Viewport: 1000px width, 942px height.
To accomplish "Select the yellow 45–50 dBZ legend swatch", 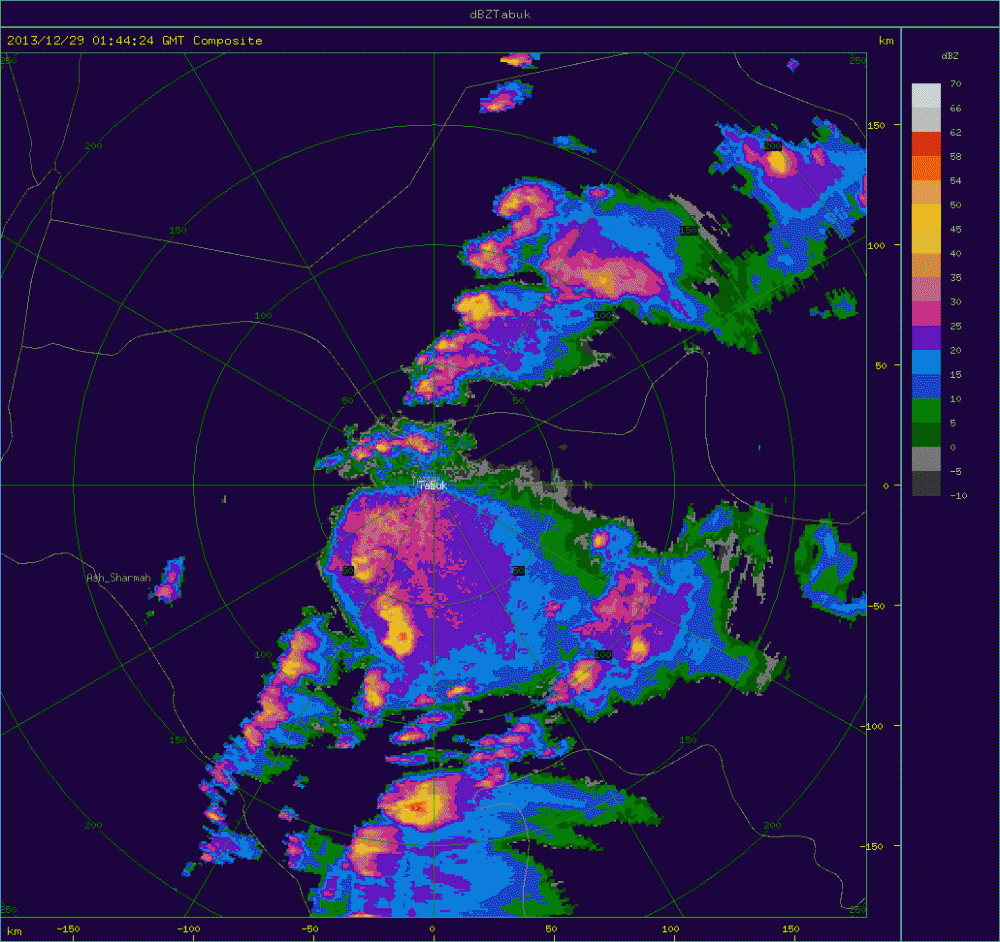I will (x=926, y=216).
